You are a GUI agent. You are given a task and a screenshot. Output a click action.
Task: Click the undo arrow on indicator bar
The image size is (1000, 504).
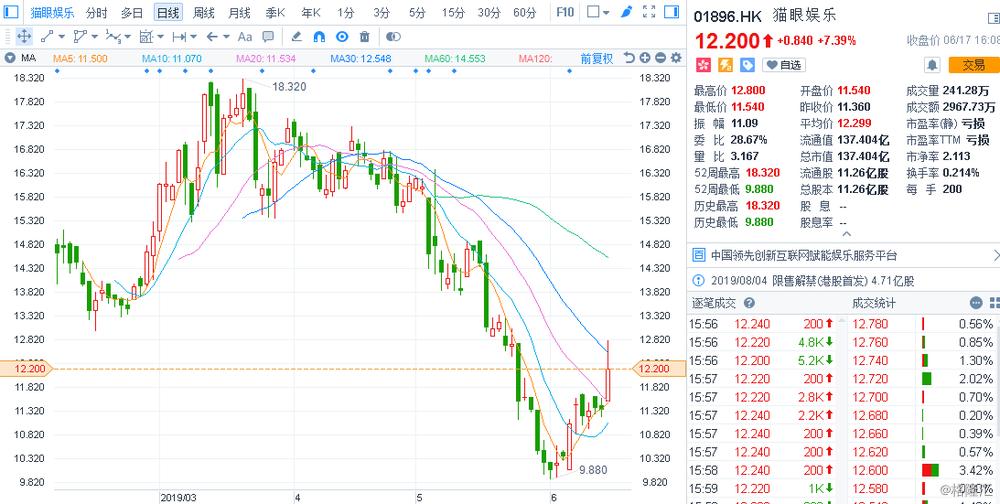[x=629, y=58]
